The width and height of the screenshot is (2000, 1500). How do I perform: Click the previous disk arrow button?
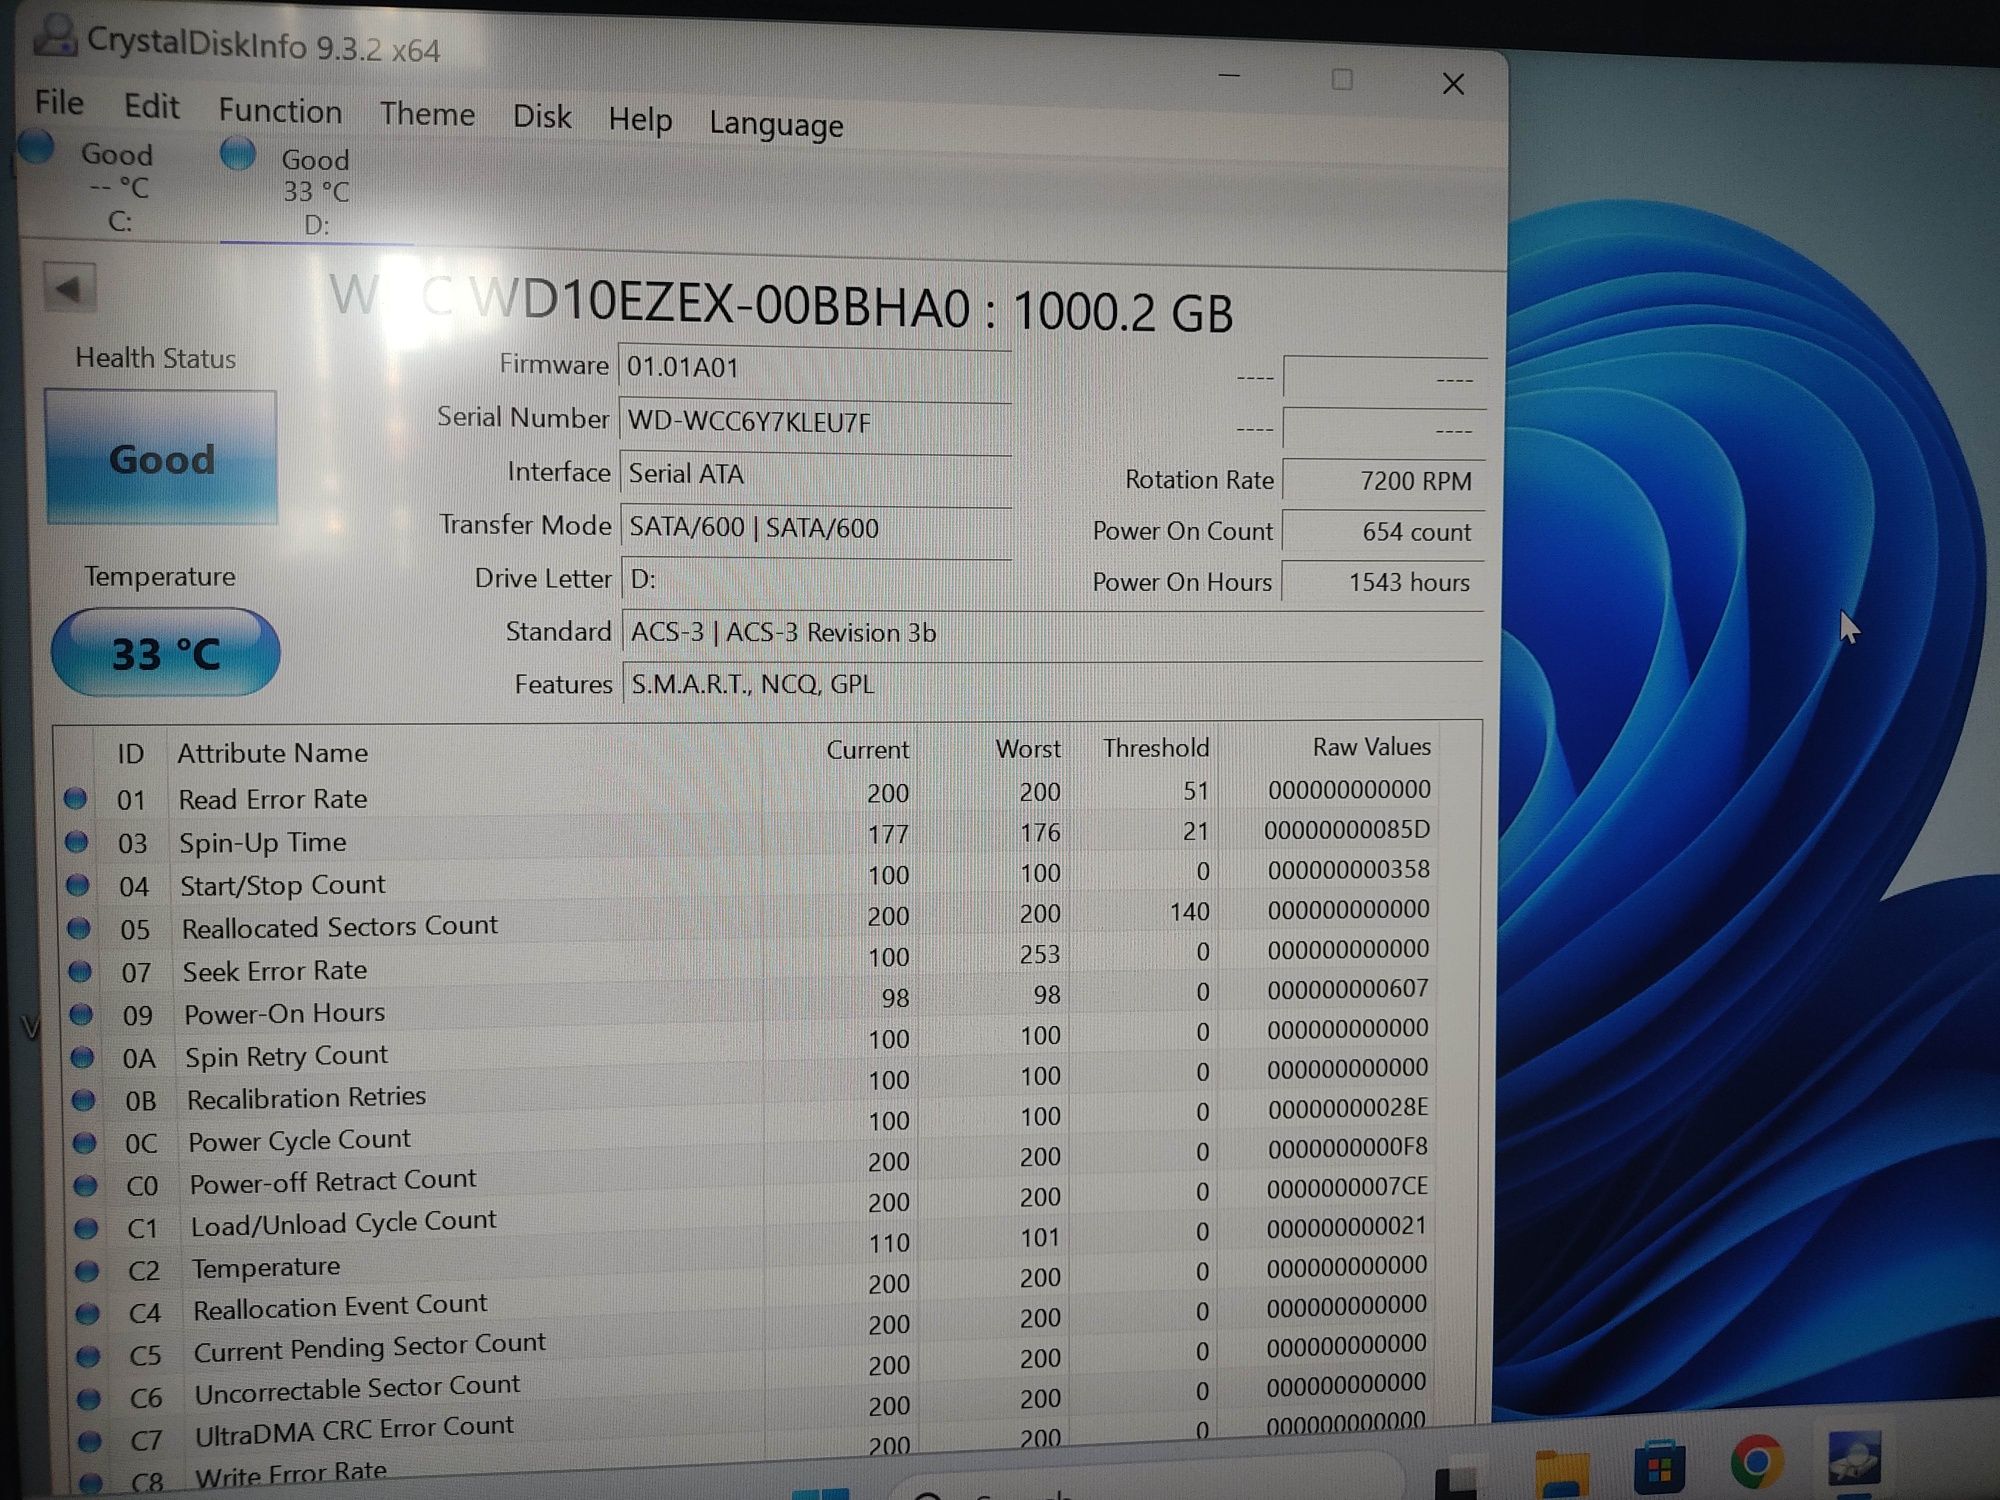[69, 290]
